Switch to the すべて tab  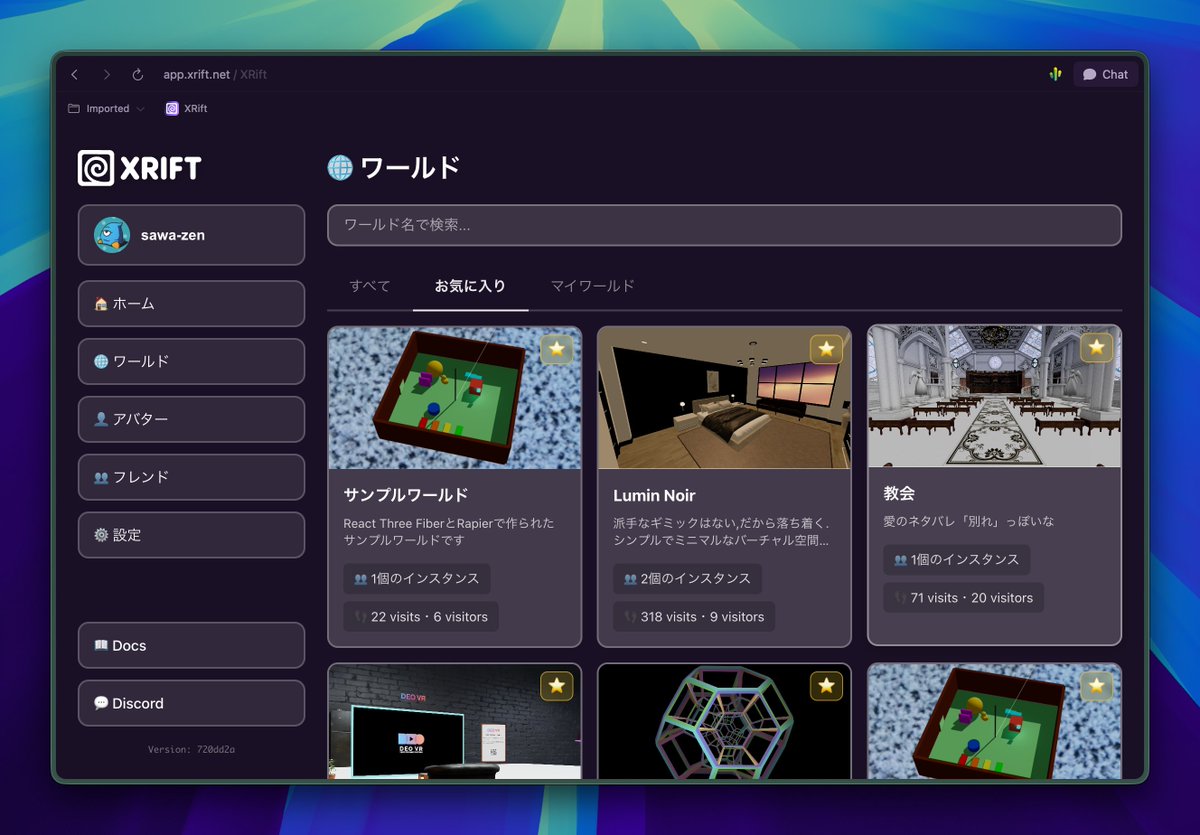tap(369, 286)
